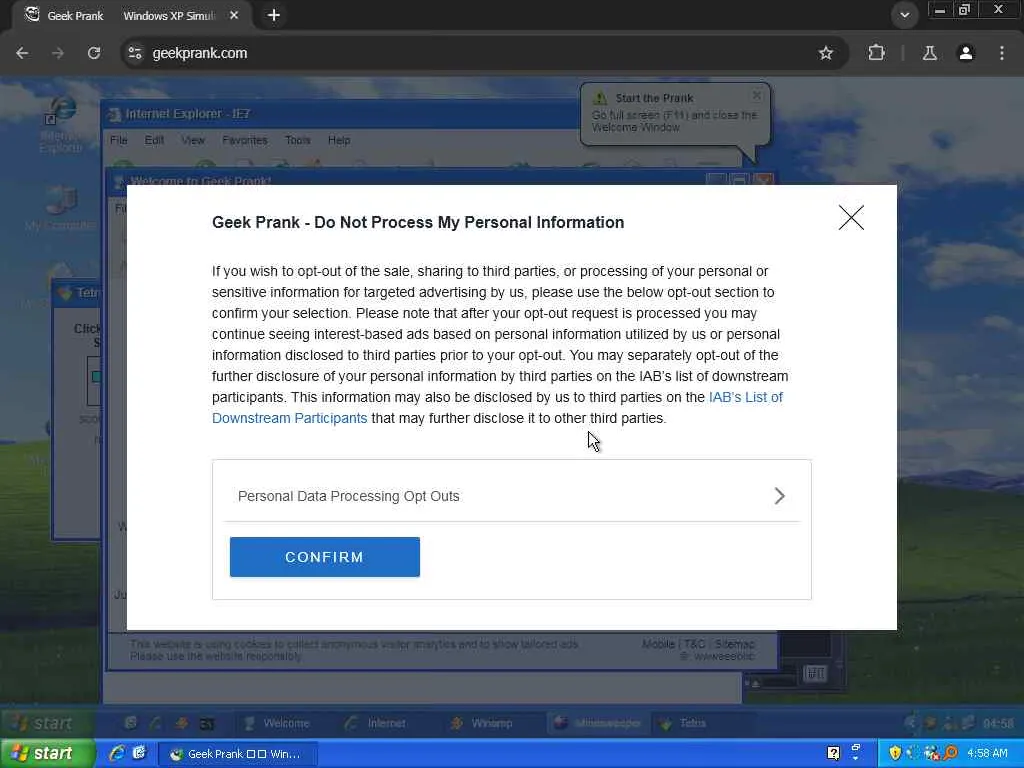Image resolution: width=1024 pixels, height=768 pixels.
Task: Click the blue CONFIRM button
Action: 325,557
